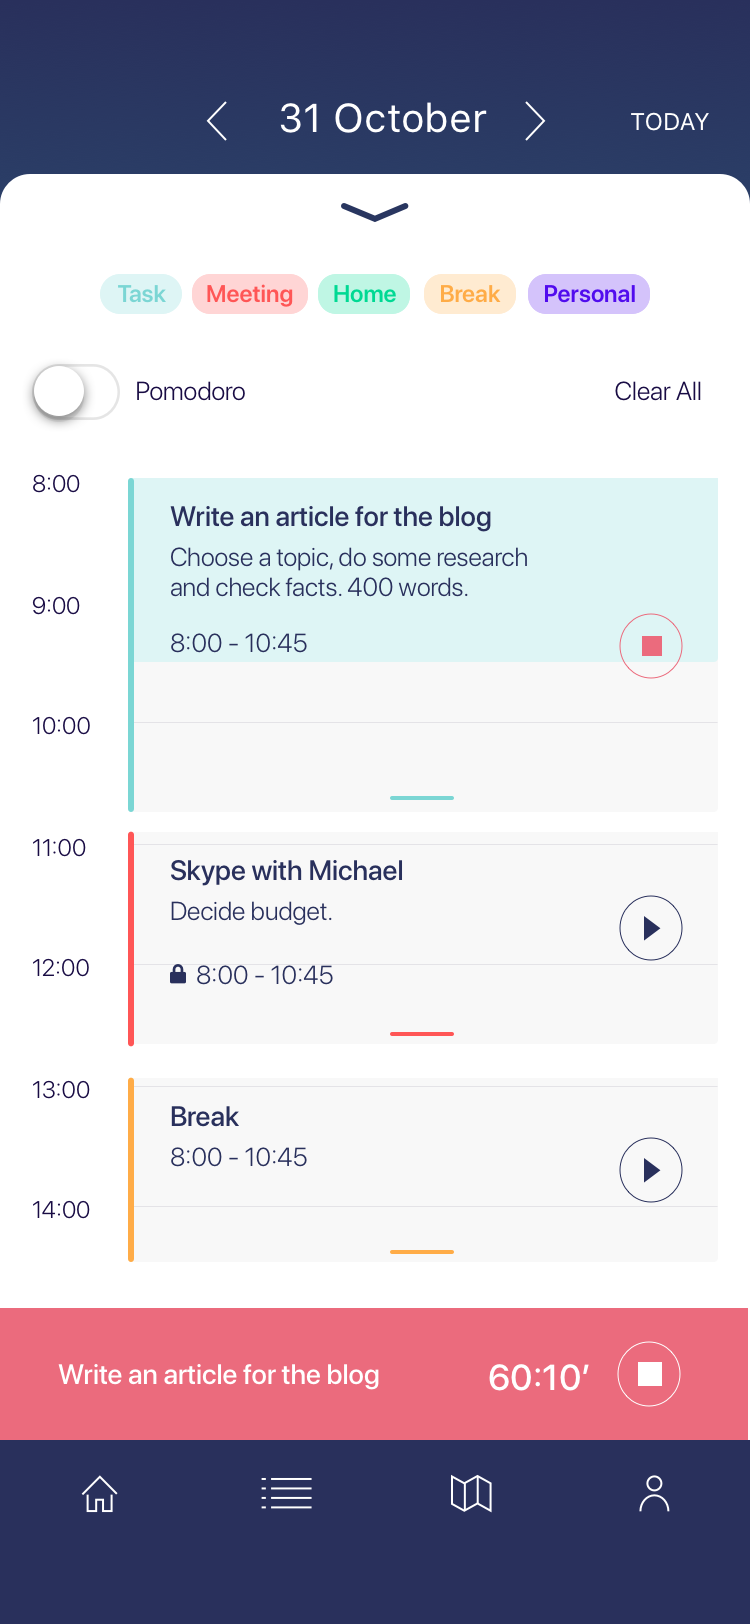The height and width of the screenshot is (1624, 750).
Task: Go to the previous day arrow
Action: [217, 121]
